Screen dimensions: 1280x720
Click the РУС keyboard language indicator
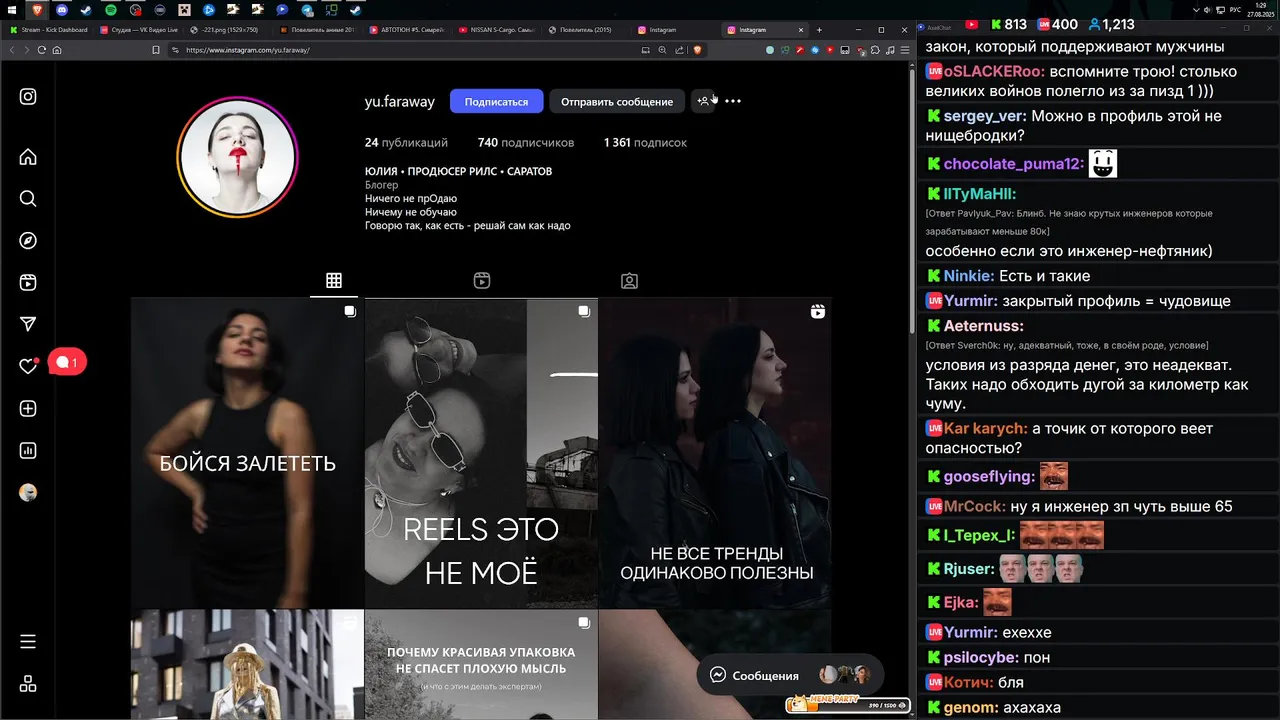(1235, 9)
